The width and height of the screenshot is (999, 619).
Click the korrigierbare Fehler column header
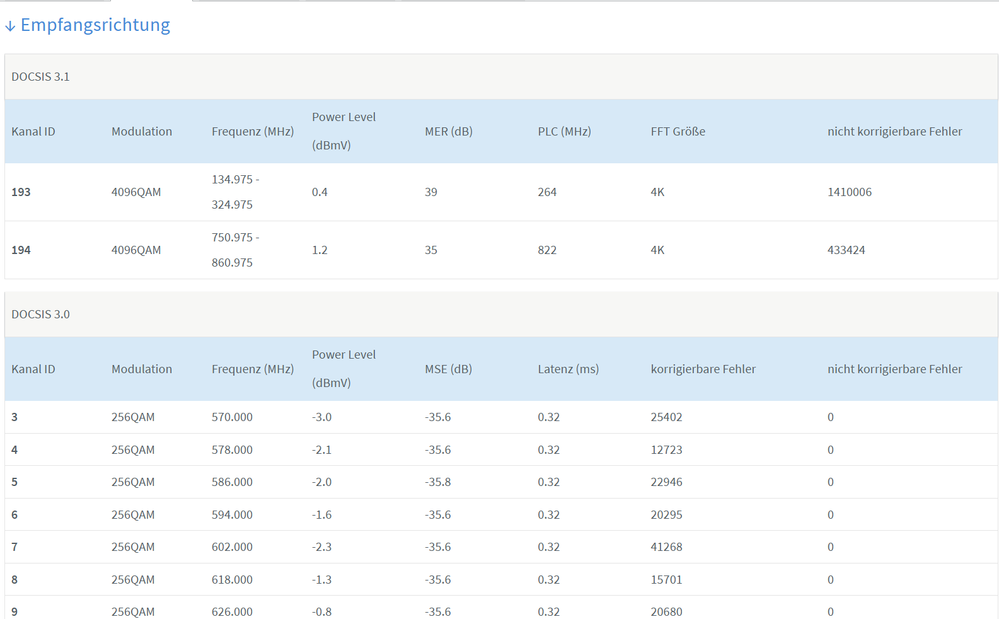703,369
